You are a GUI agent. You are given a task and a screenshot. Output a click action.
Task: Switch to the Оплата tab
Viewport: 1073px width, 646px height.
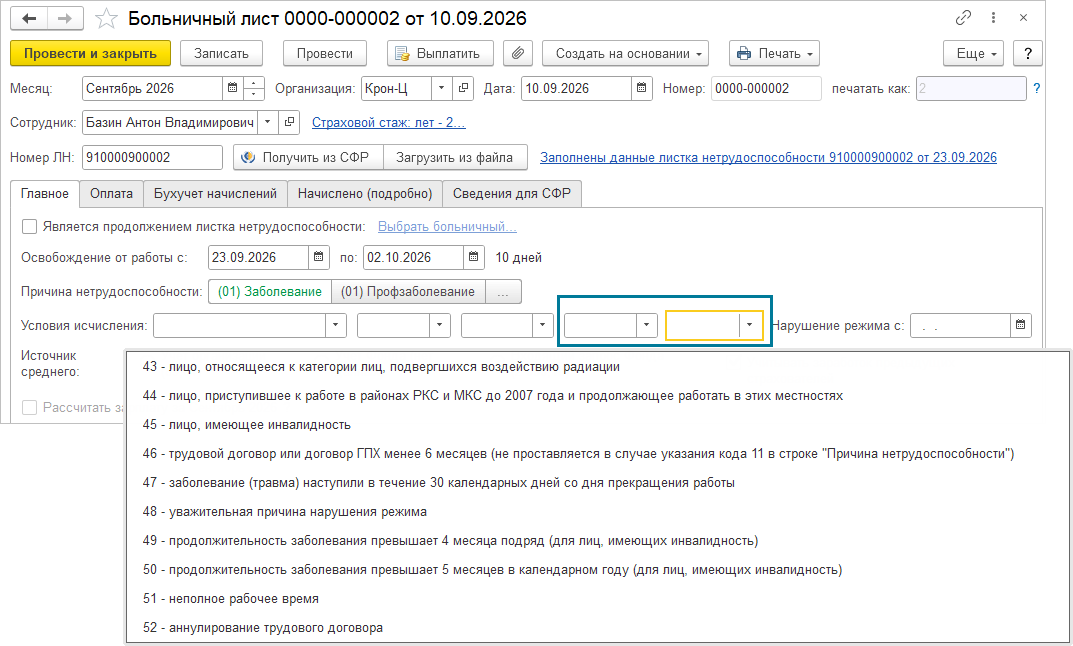(112, 194)
